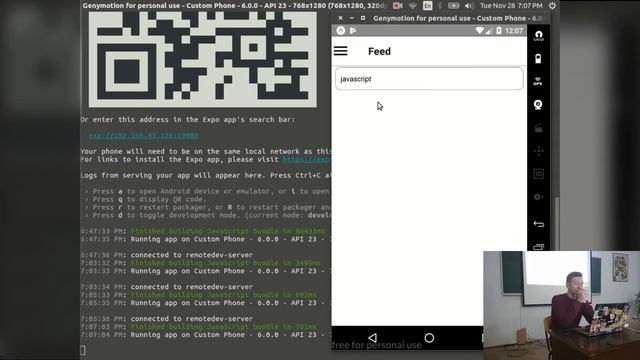Open the hamburger menu in Feed app
Image resolution: width=640 pixels, height=360 pixels.
click(x=340, y=51)
